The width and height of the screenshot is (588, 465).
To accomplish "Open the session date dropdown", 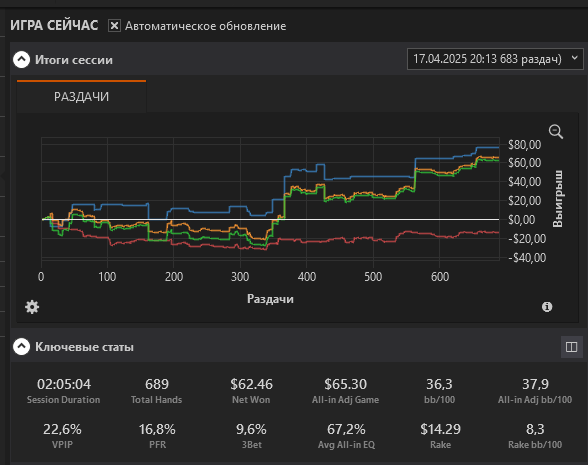I will point(495,59).
